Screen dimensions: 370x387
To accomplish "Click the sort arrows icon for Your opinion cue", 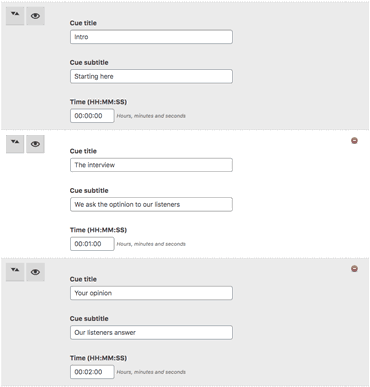I will tap(15, 272).
